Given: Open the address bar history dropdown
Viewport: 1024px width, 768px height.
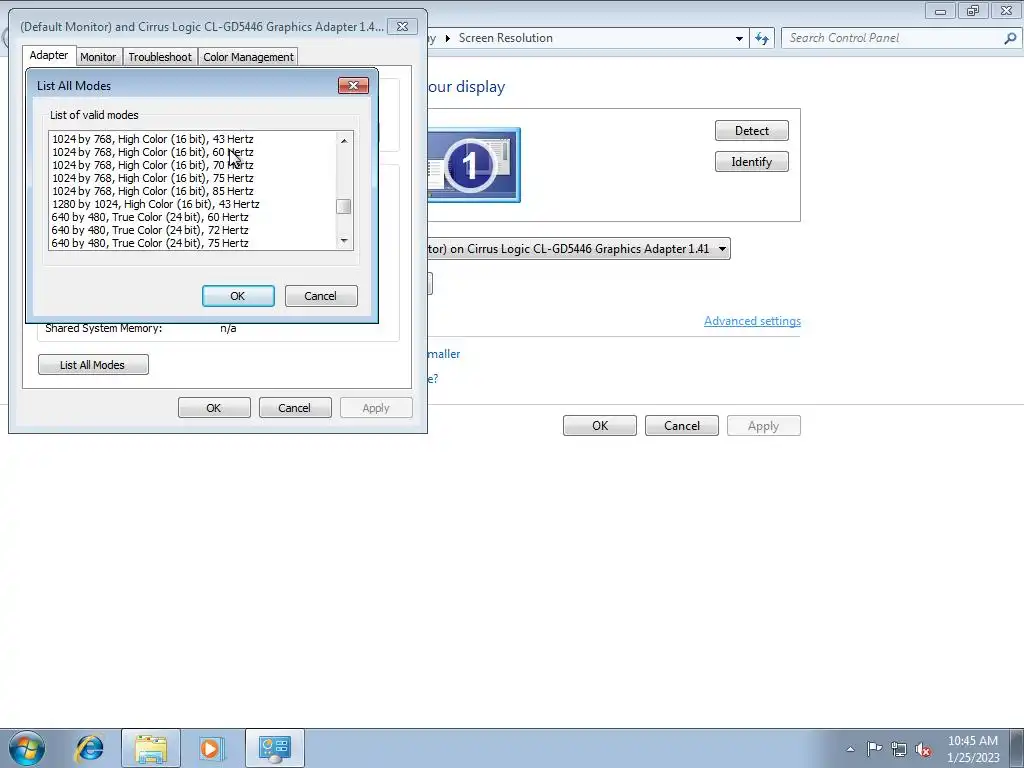Looking at the screenshot, I should click(739, 38).
